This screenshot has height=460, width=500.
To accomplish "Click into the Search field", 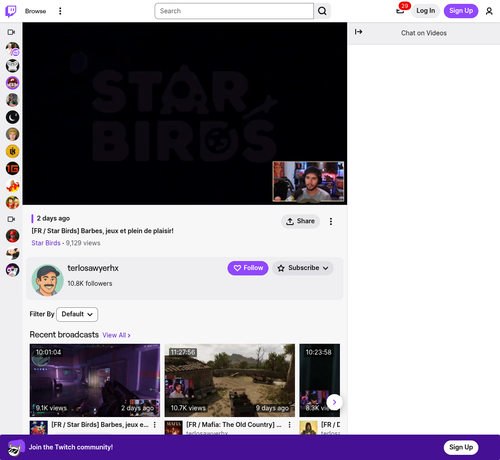I will [234, 11].
